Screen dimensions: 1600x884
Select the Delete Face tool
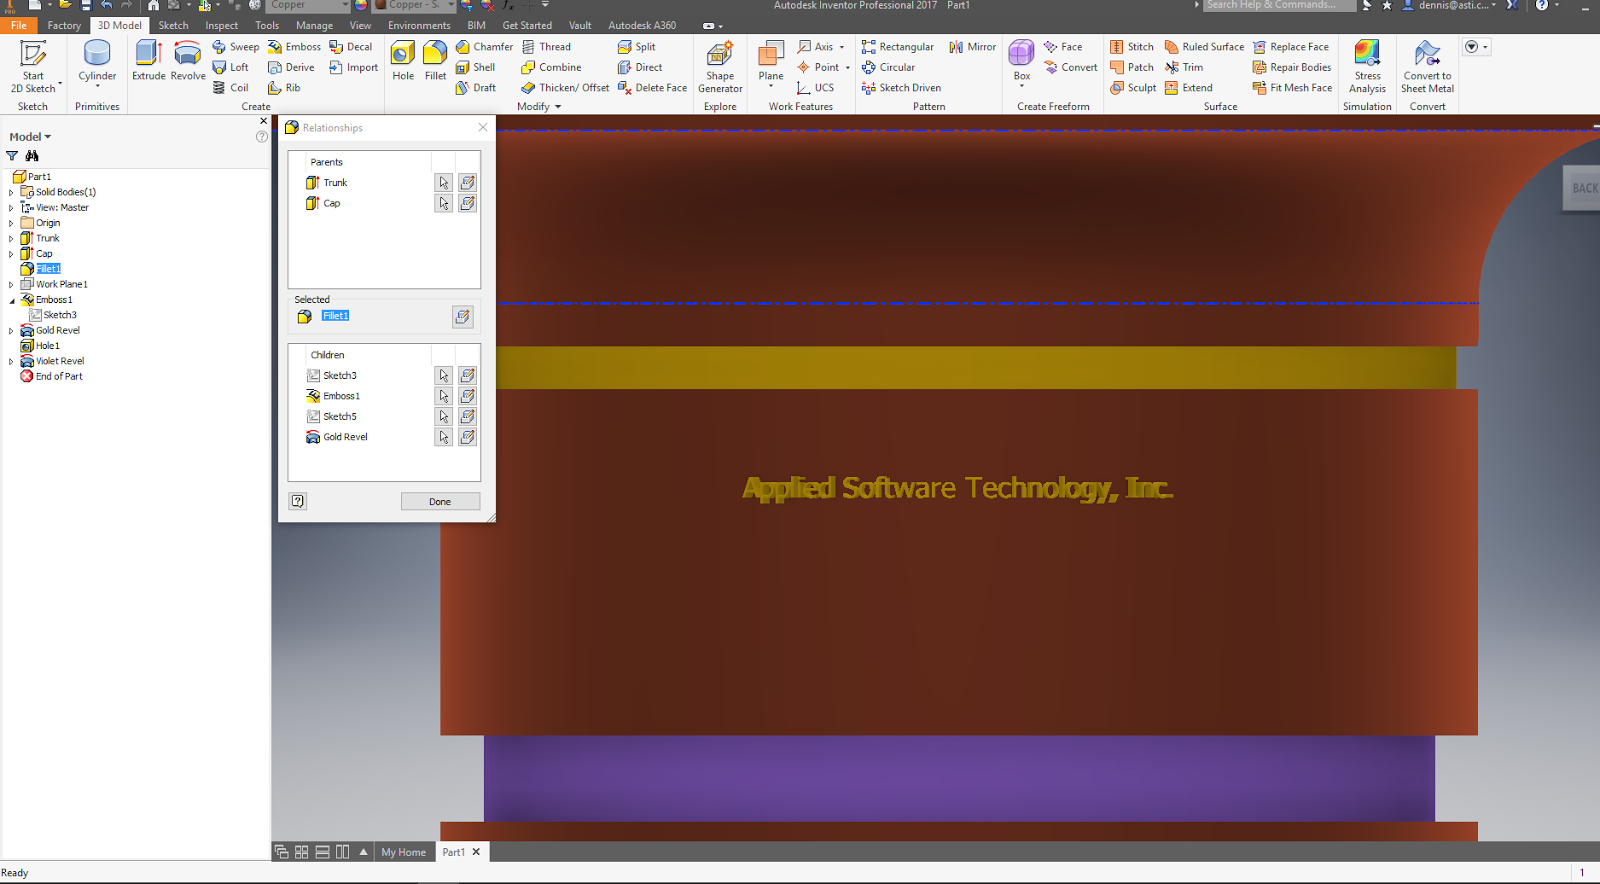coord(653,88)
